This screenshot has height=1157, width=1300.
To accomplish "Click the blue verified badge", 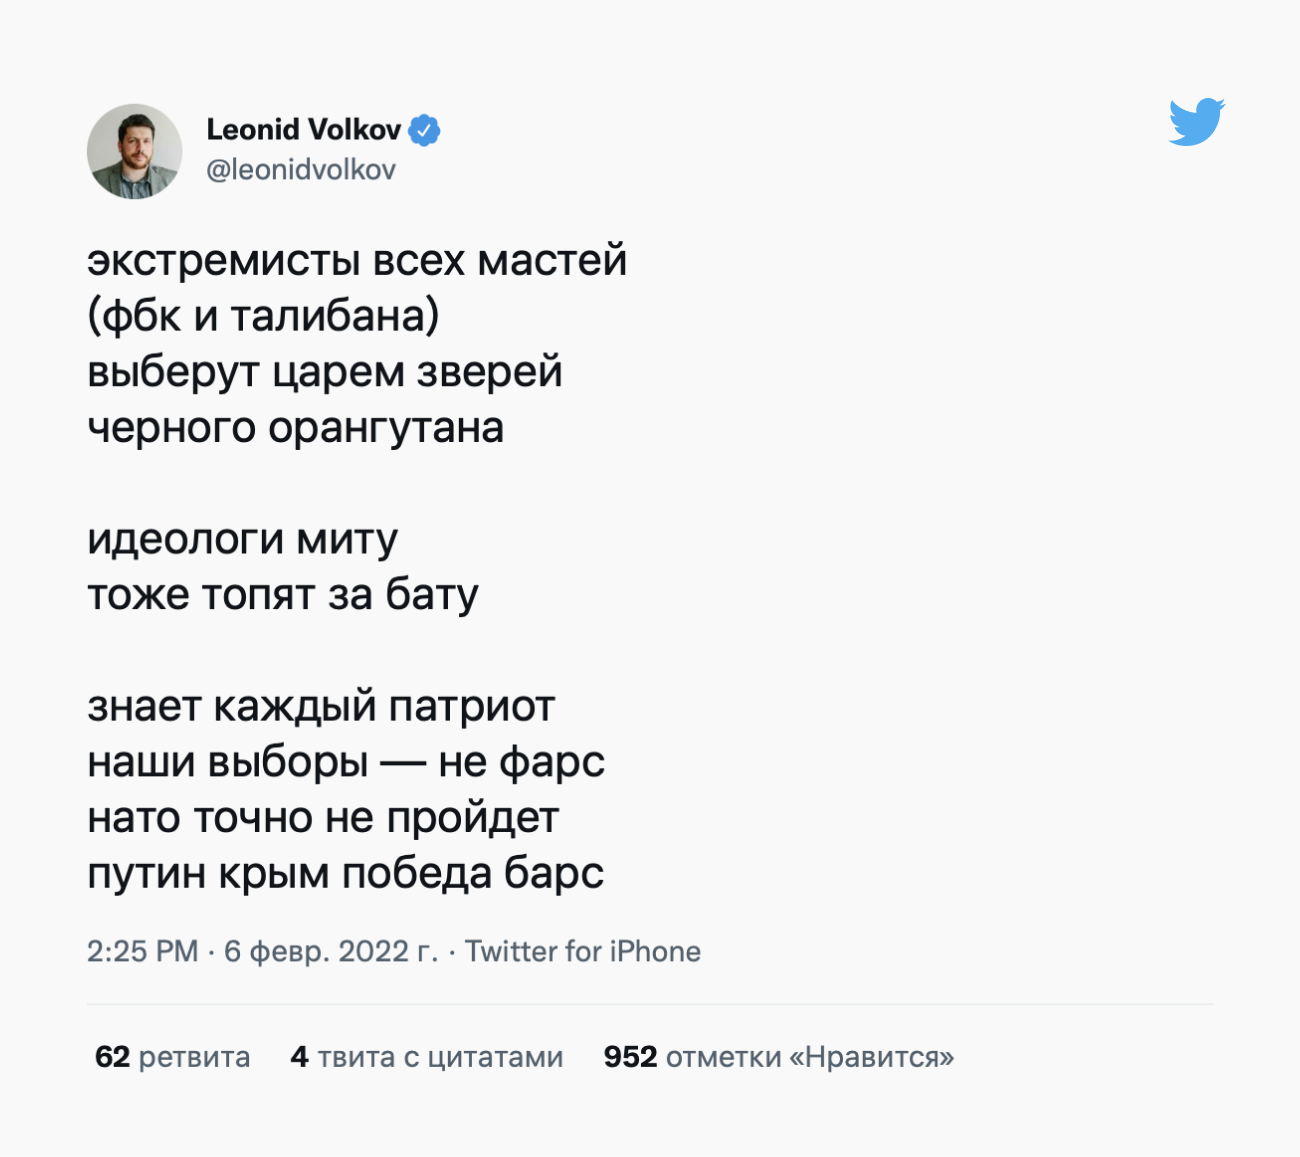I will click(425, 130).
